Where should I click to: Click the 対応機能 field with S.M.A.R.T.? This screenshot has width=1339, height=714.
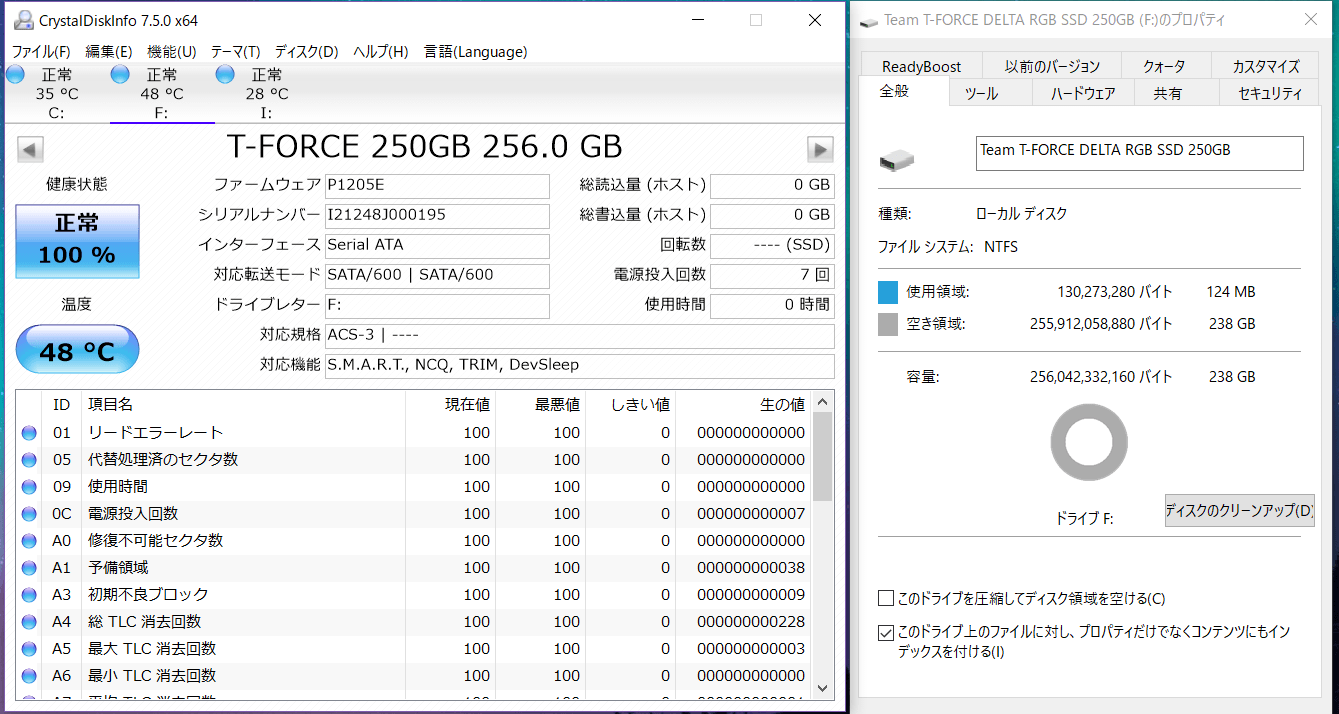pos(580,365)
